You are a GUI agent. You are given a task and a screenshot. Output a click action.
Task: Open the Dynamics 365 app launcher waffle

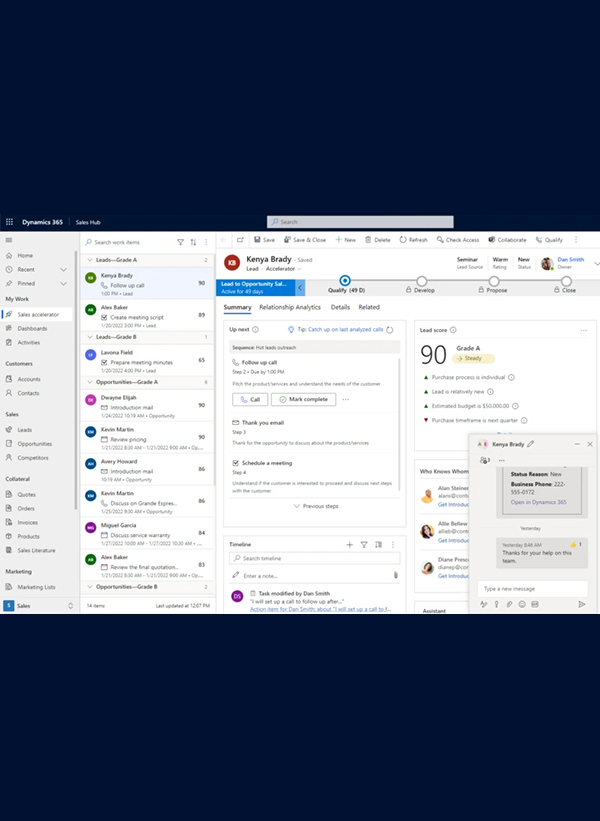pyautogui.click(x=9, y=222)
